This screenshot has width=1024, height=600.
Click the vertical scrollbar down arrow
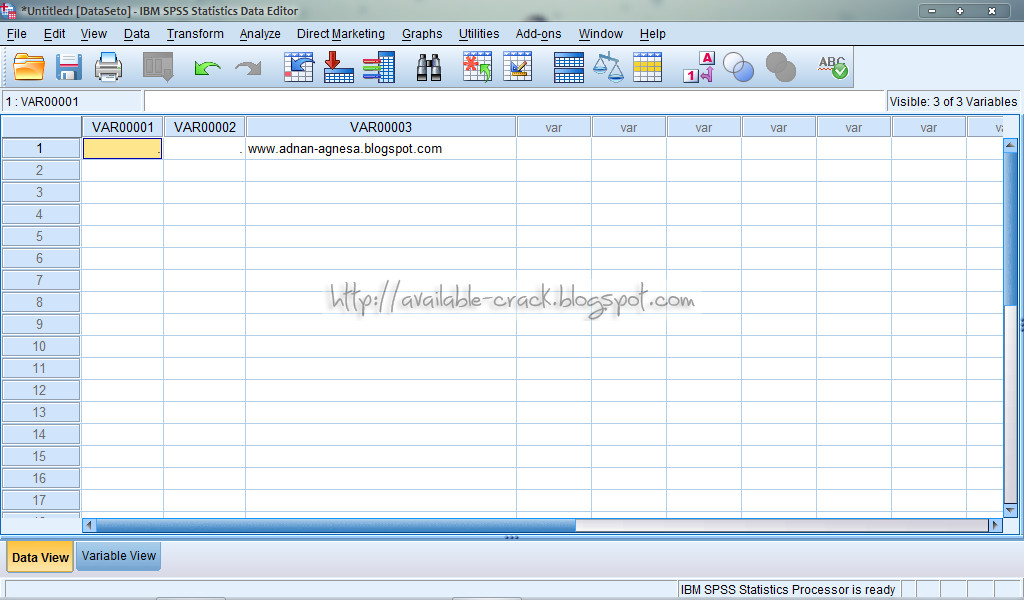[1010, 510]
